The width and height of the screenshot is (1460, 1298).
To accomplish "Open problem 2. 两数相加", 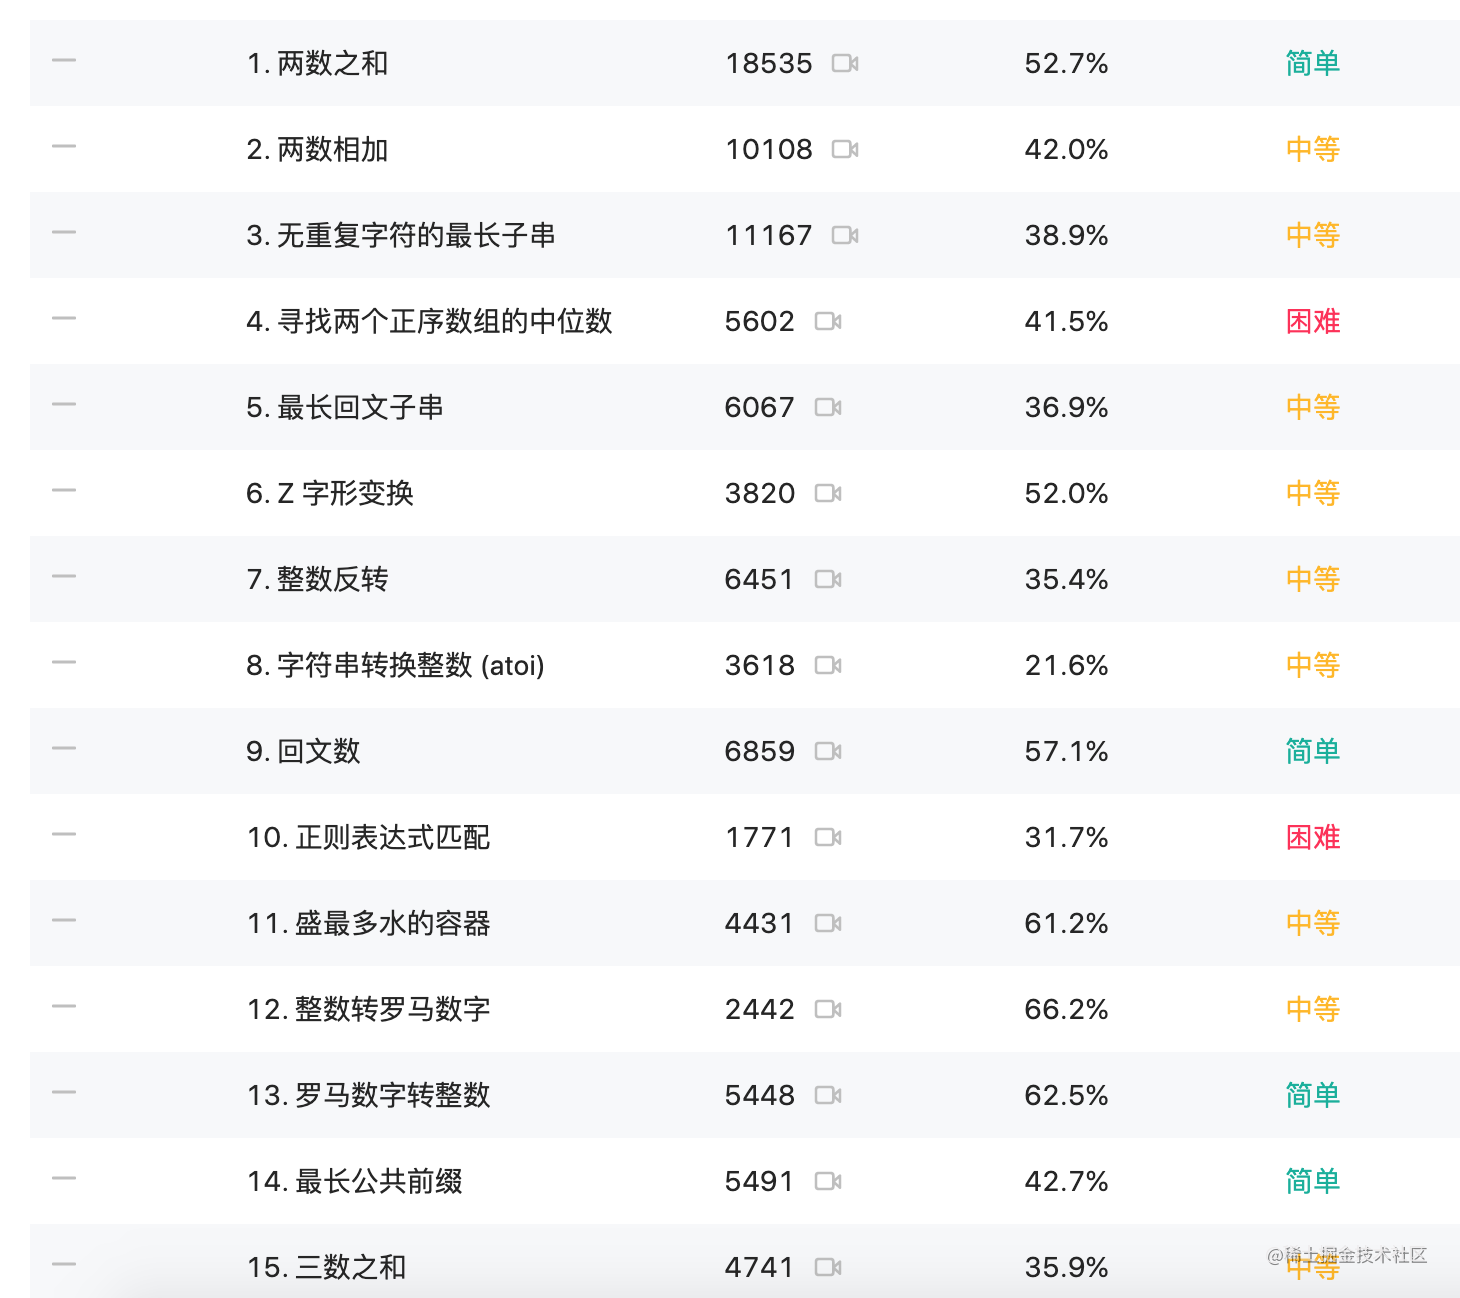I will tap(317, 149).
